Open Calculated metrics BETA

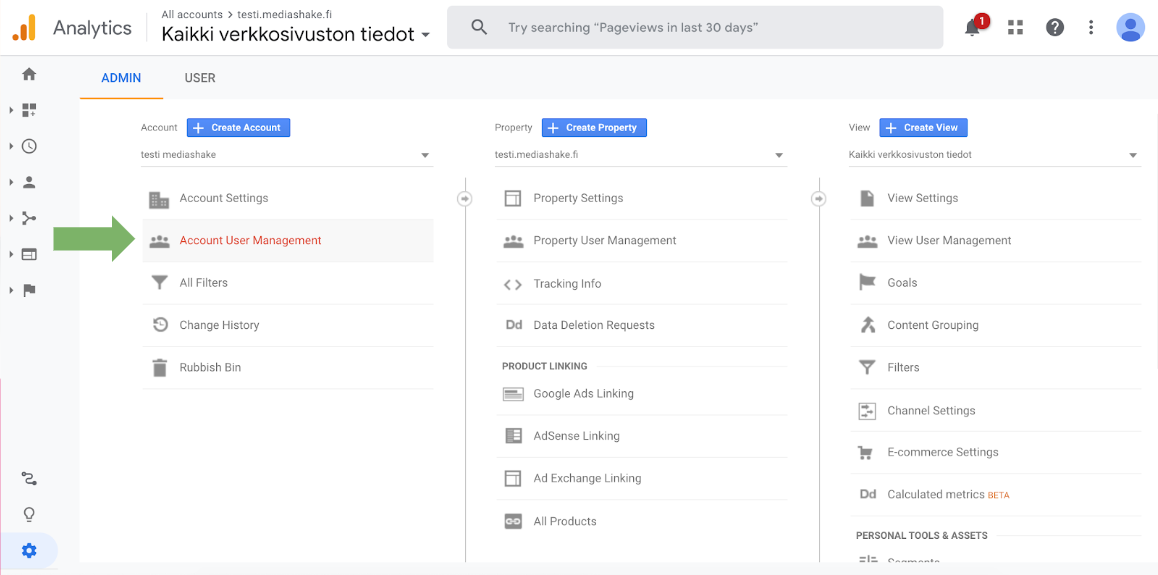(x=996, y=495)
